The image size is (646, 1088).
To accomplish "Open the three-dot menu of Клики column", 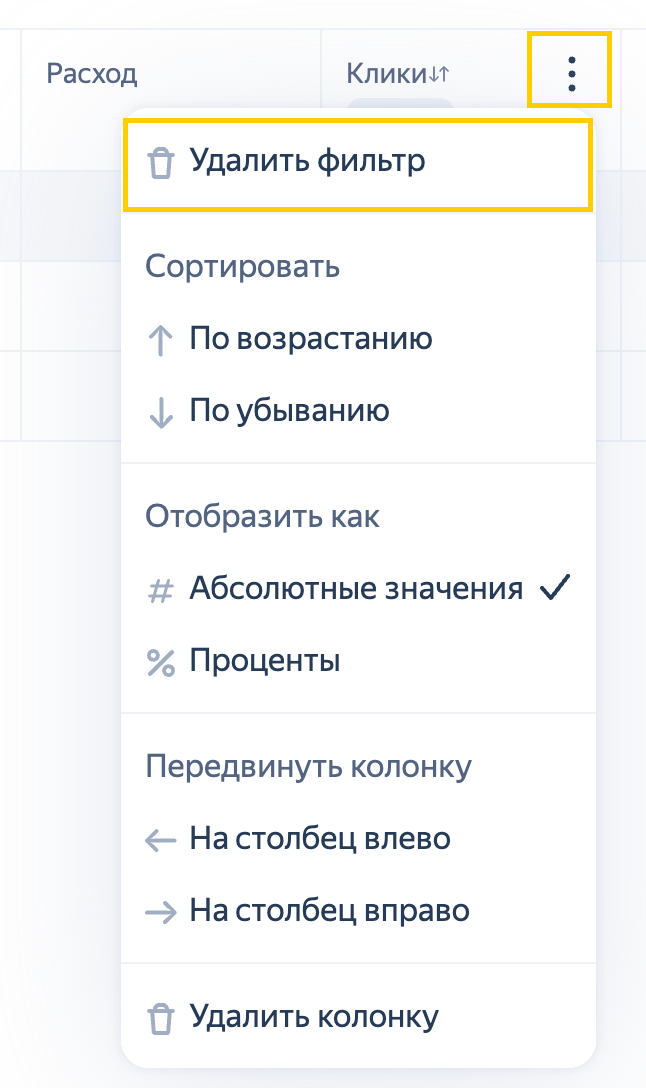I will coord(570,74).
